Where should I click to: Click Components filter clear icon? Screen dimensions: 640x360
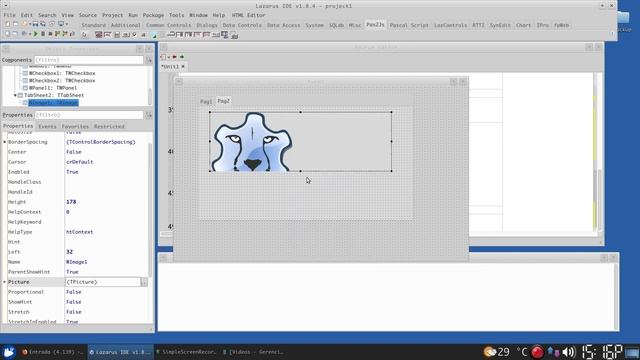[x=149, y=60]
